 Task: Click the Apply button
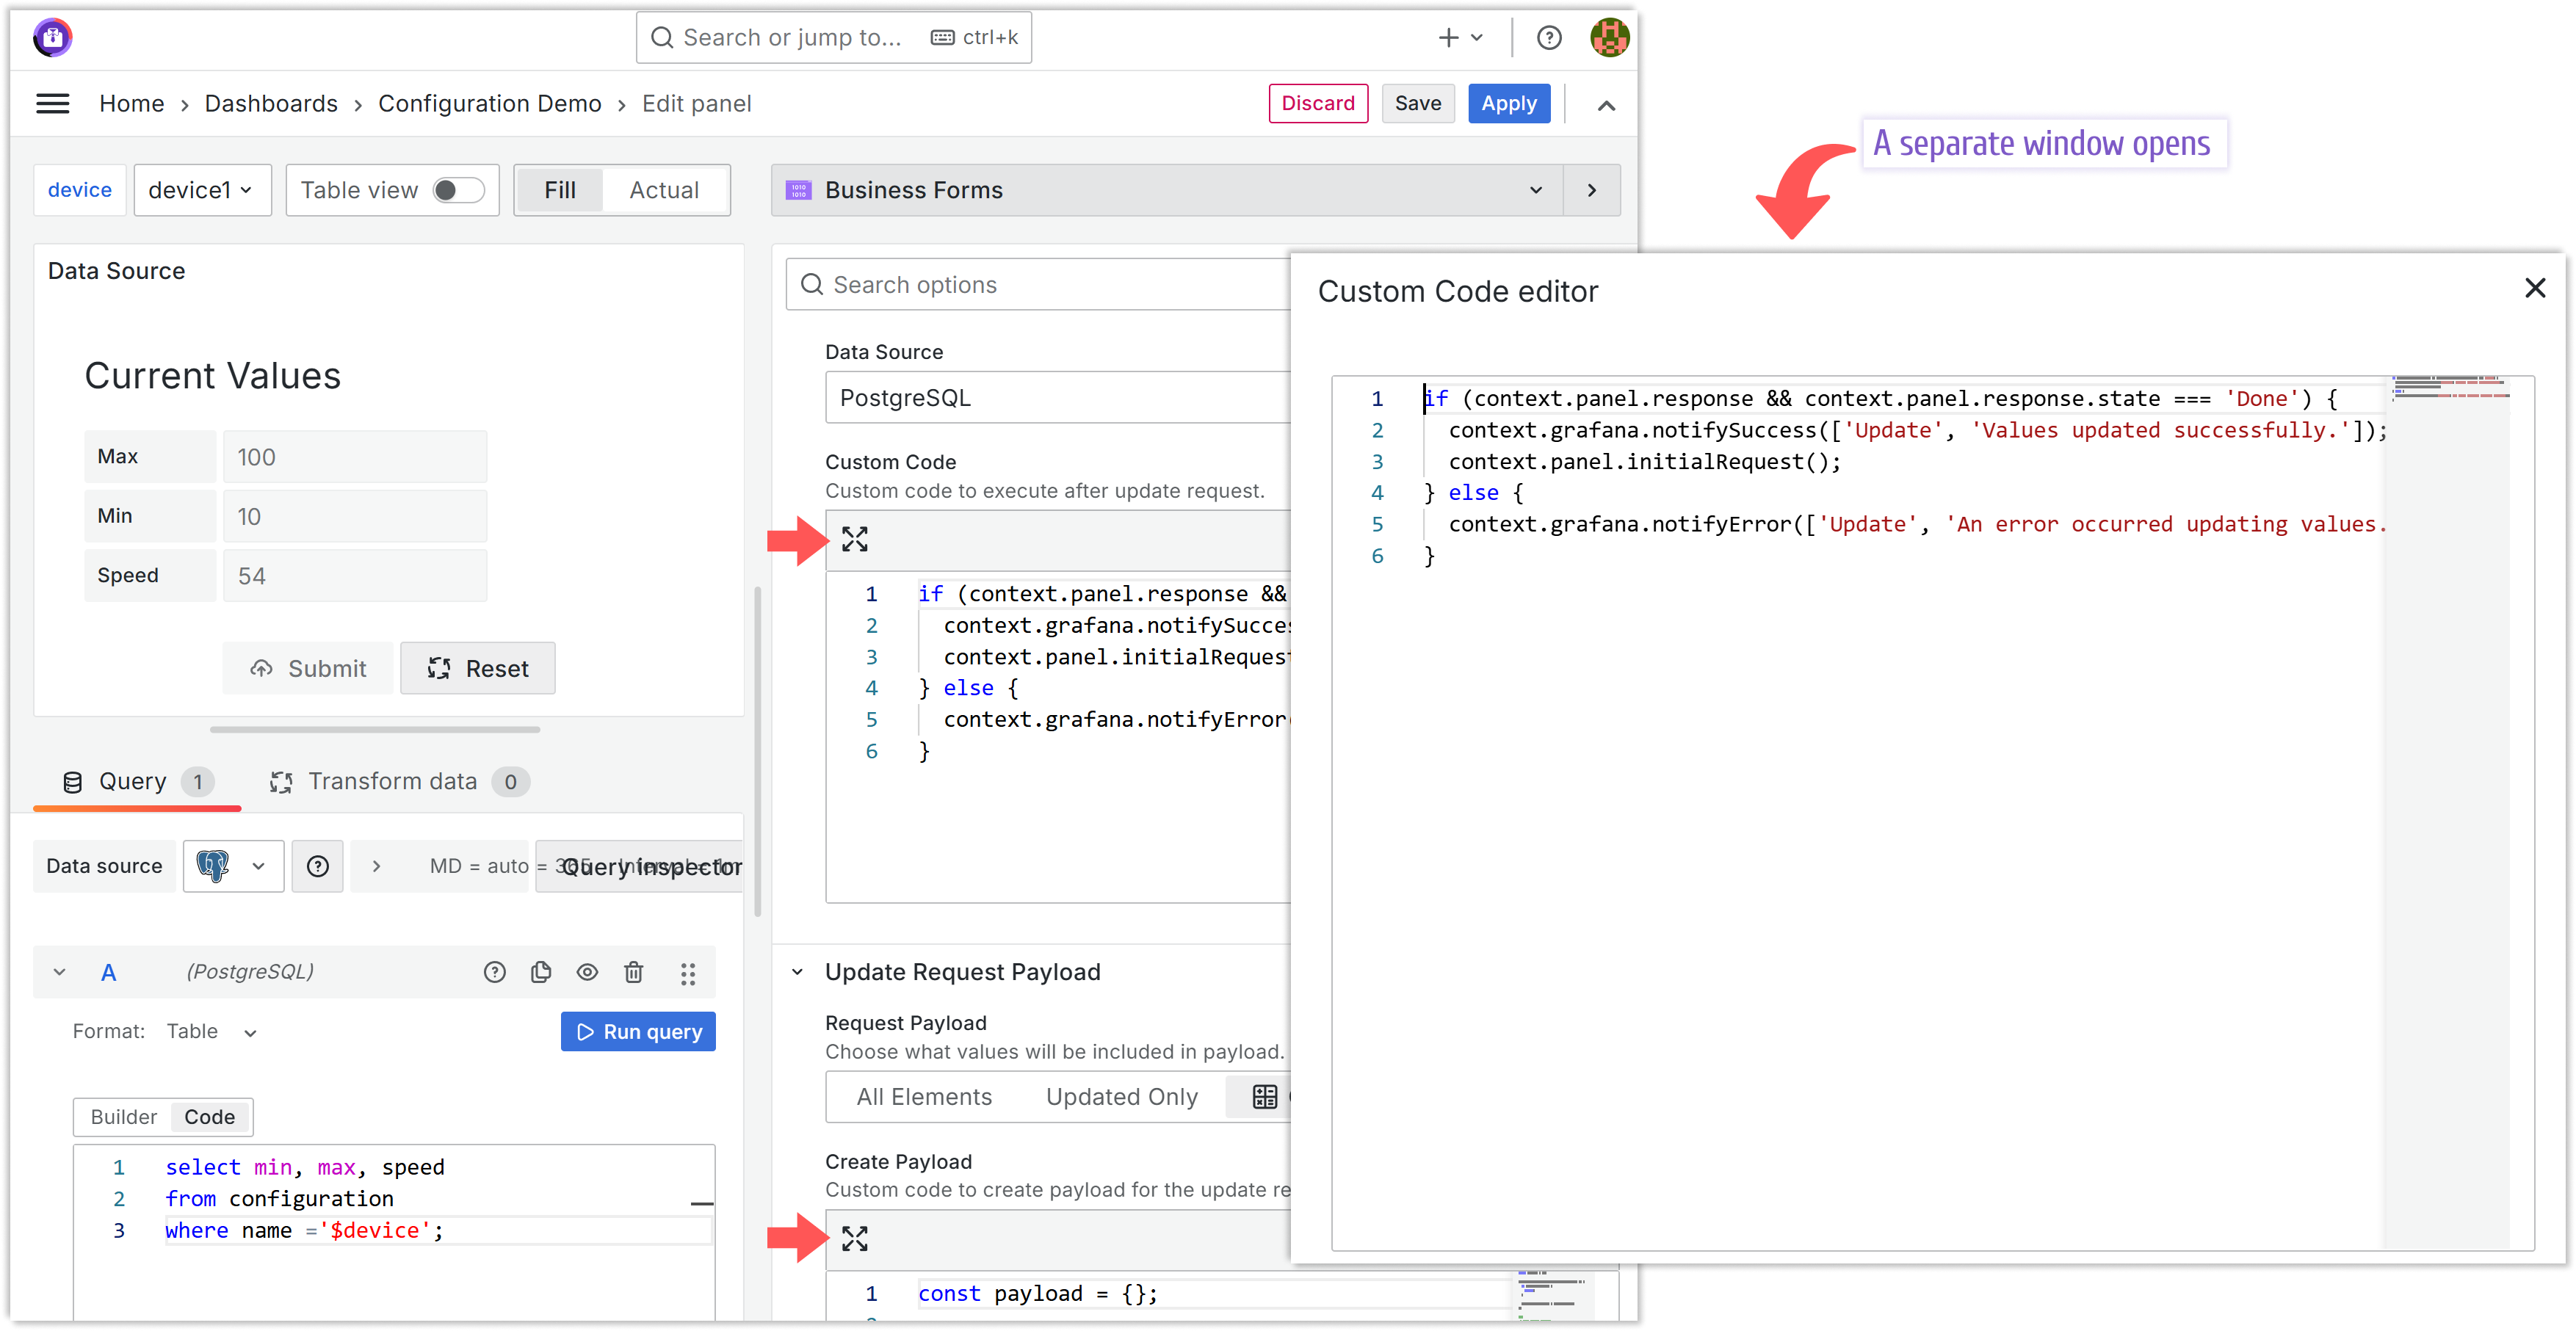point(1508,103)
